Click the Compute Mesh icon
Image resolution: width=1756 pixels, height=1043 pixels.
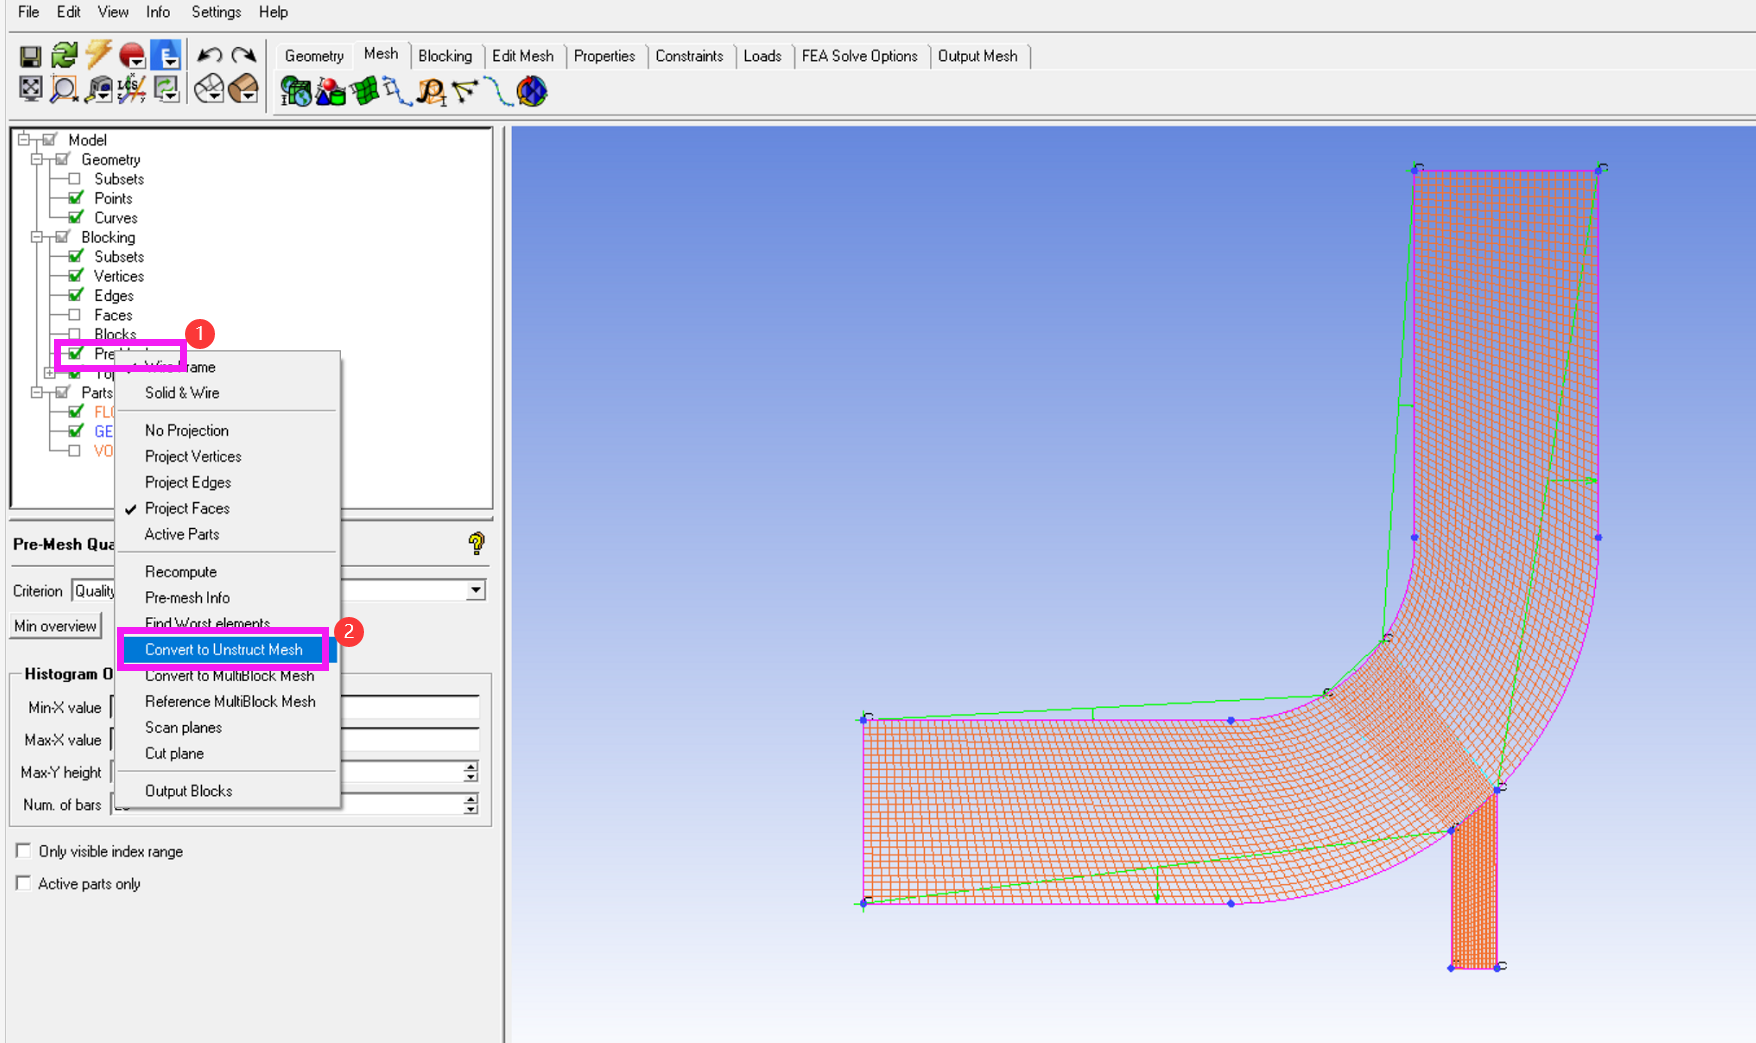coord(532,91)
